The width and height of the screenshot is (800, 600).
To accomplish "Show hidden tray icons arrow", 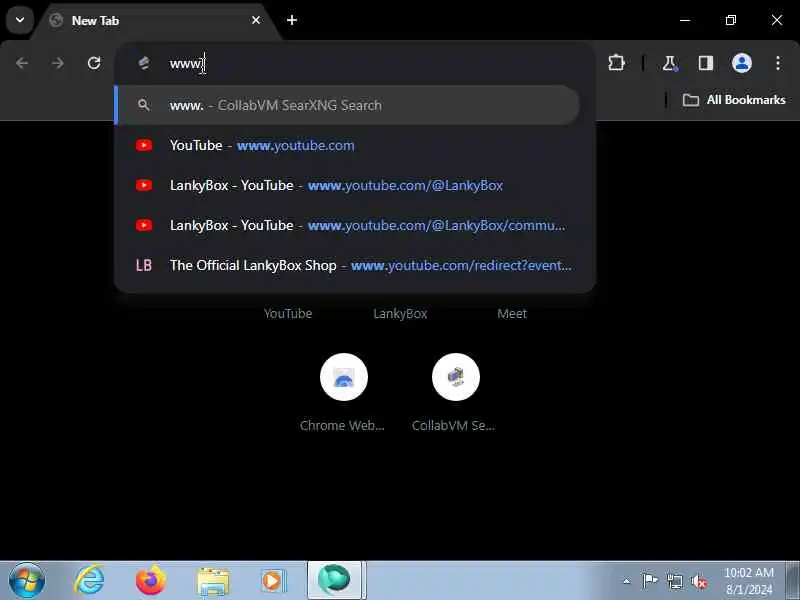I will (x=627, y=581).
